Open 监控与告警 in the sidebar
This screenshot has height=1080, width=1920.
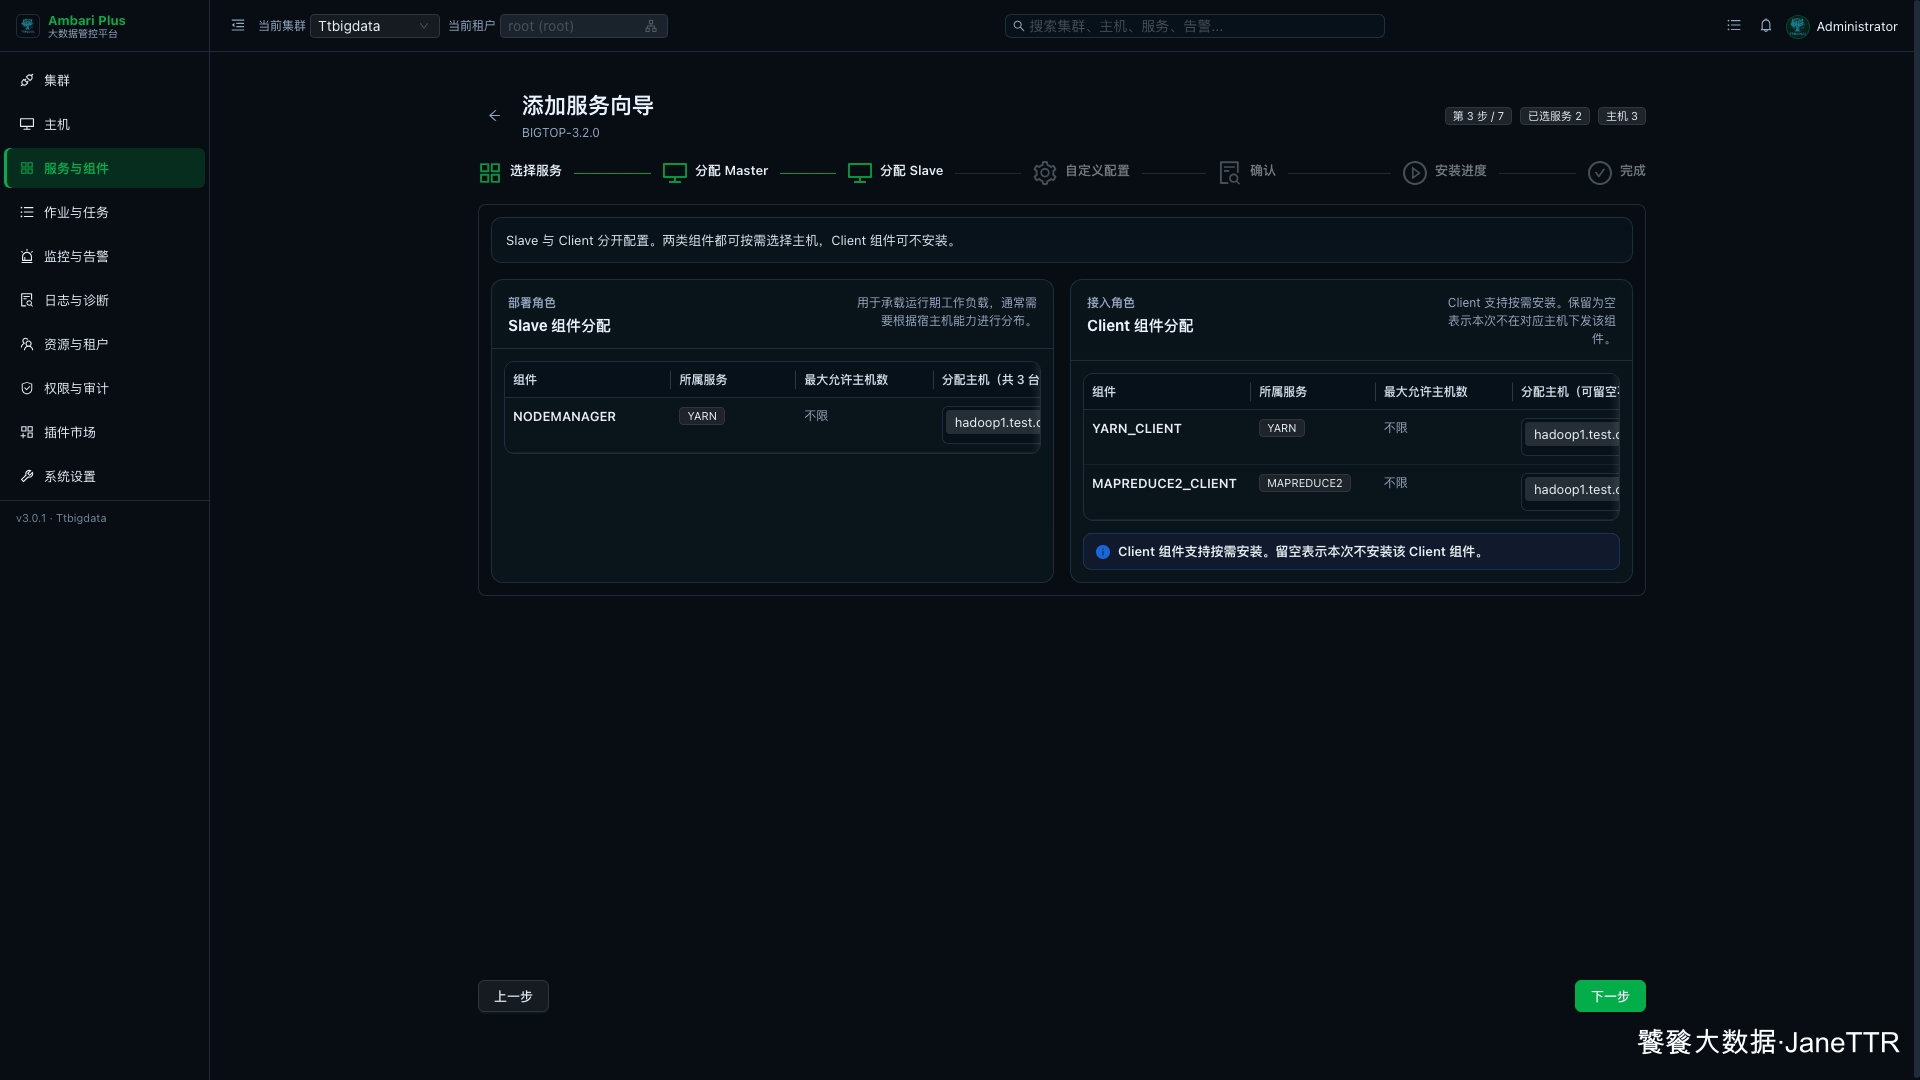pyautogui.click(x=104, y=256)
